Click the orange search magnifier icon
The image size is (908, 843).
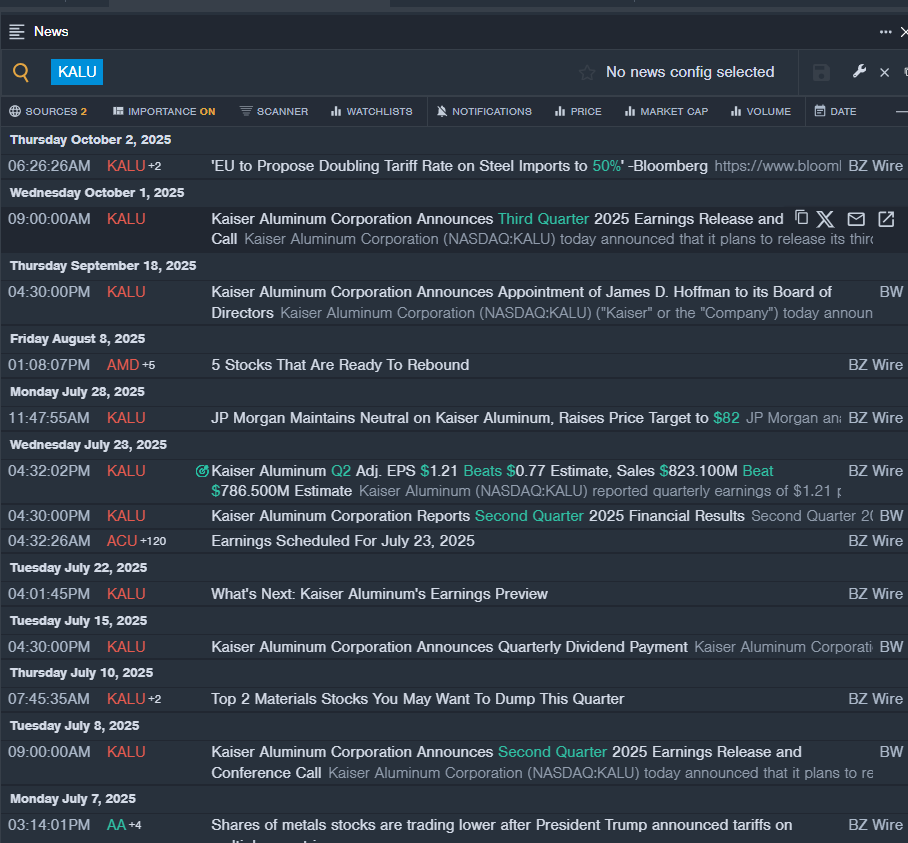point(21,72)
